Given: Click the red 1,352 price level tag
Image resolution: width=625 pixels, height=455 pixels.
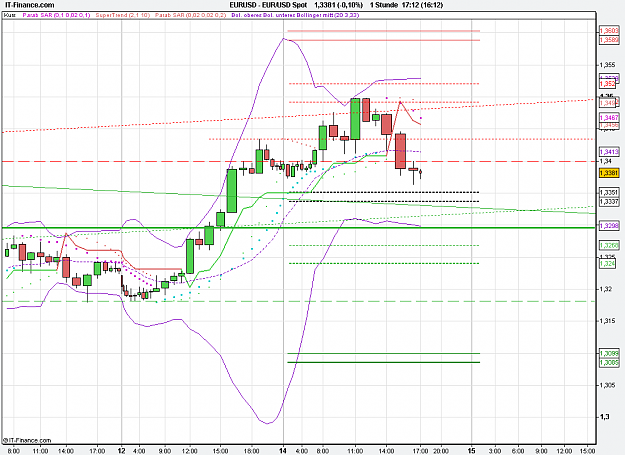Looking at the screenshot, I should (x=608, y=84).
